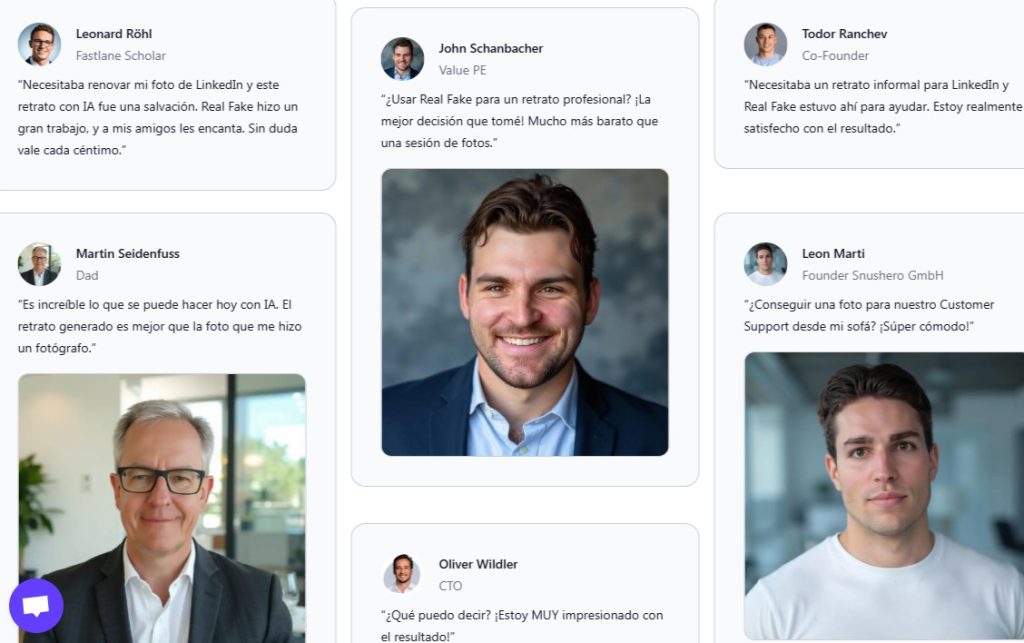1024x643 pixels.
Task: Click Todor Ranchev's round avatar
Action: click(765, 44)
